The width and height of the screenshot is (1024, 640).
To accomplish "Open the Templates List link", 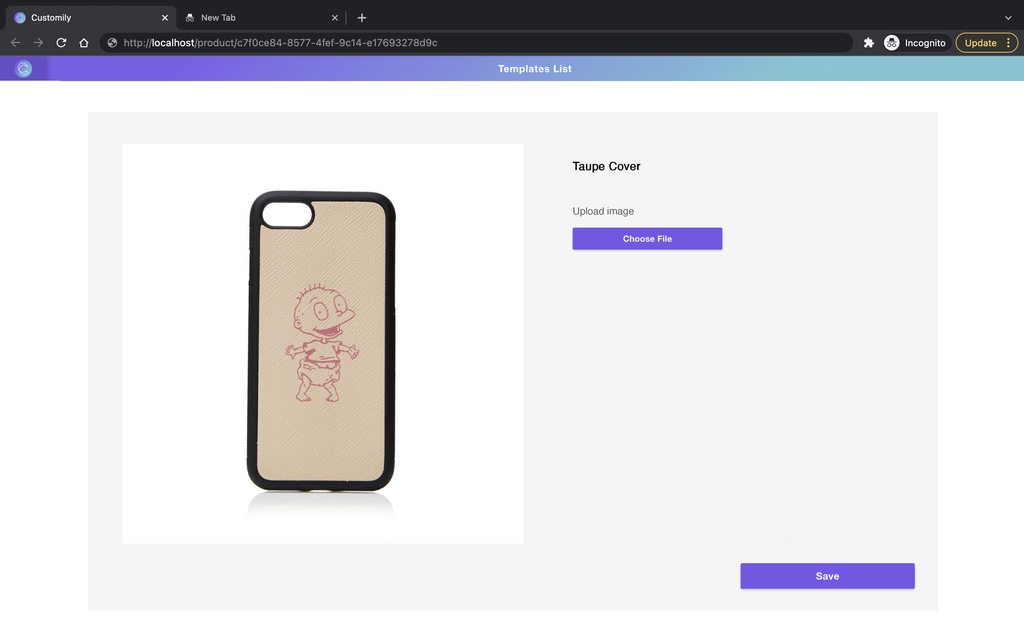I will [x=535, y=69].
